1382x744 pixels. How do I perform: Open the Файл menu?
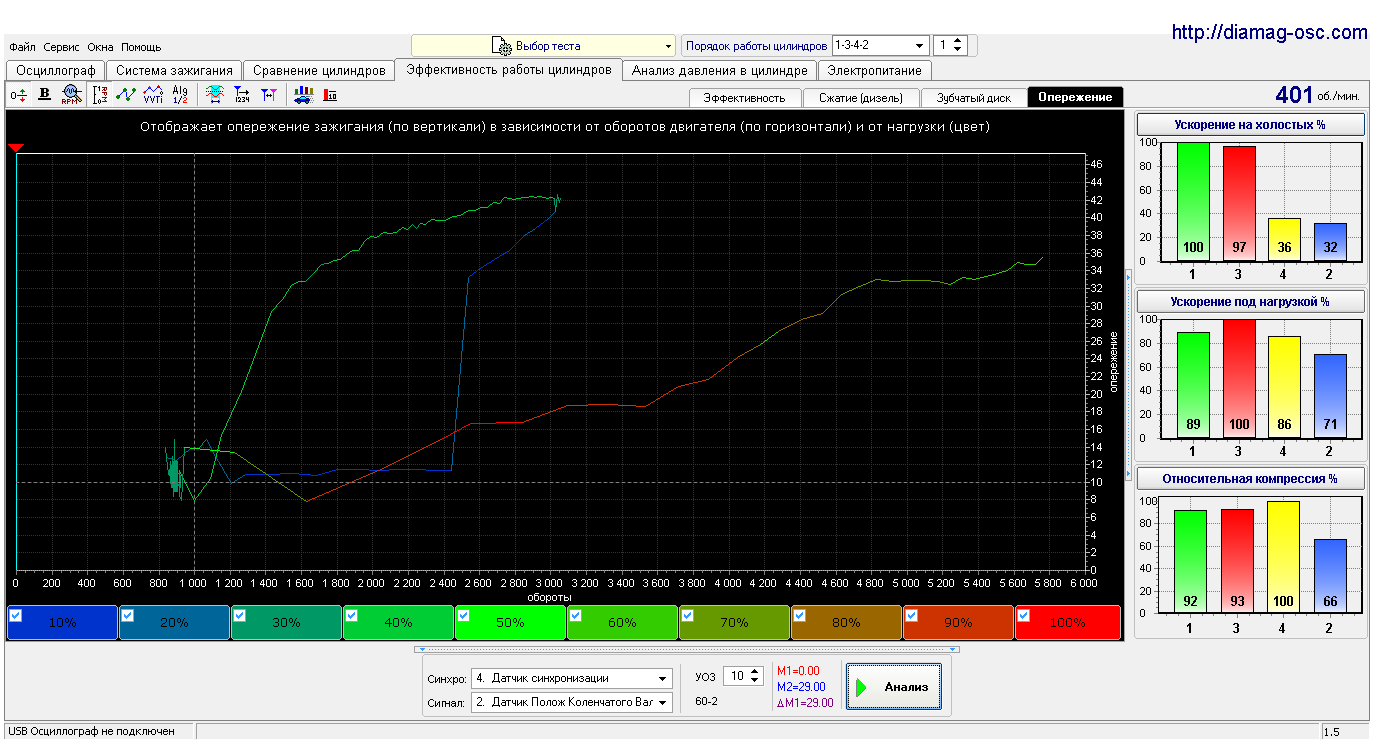point(22,47)
